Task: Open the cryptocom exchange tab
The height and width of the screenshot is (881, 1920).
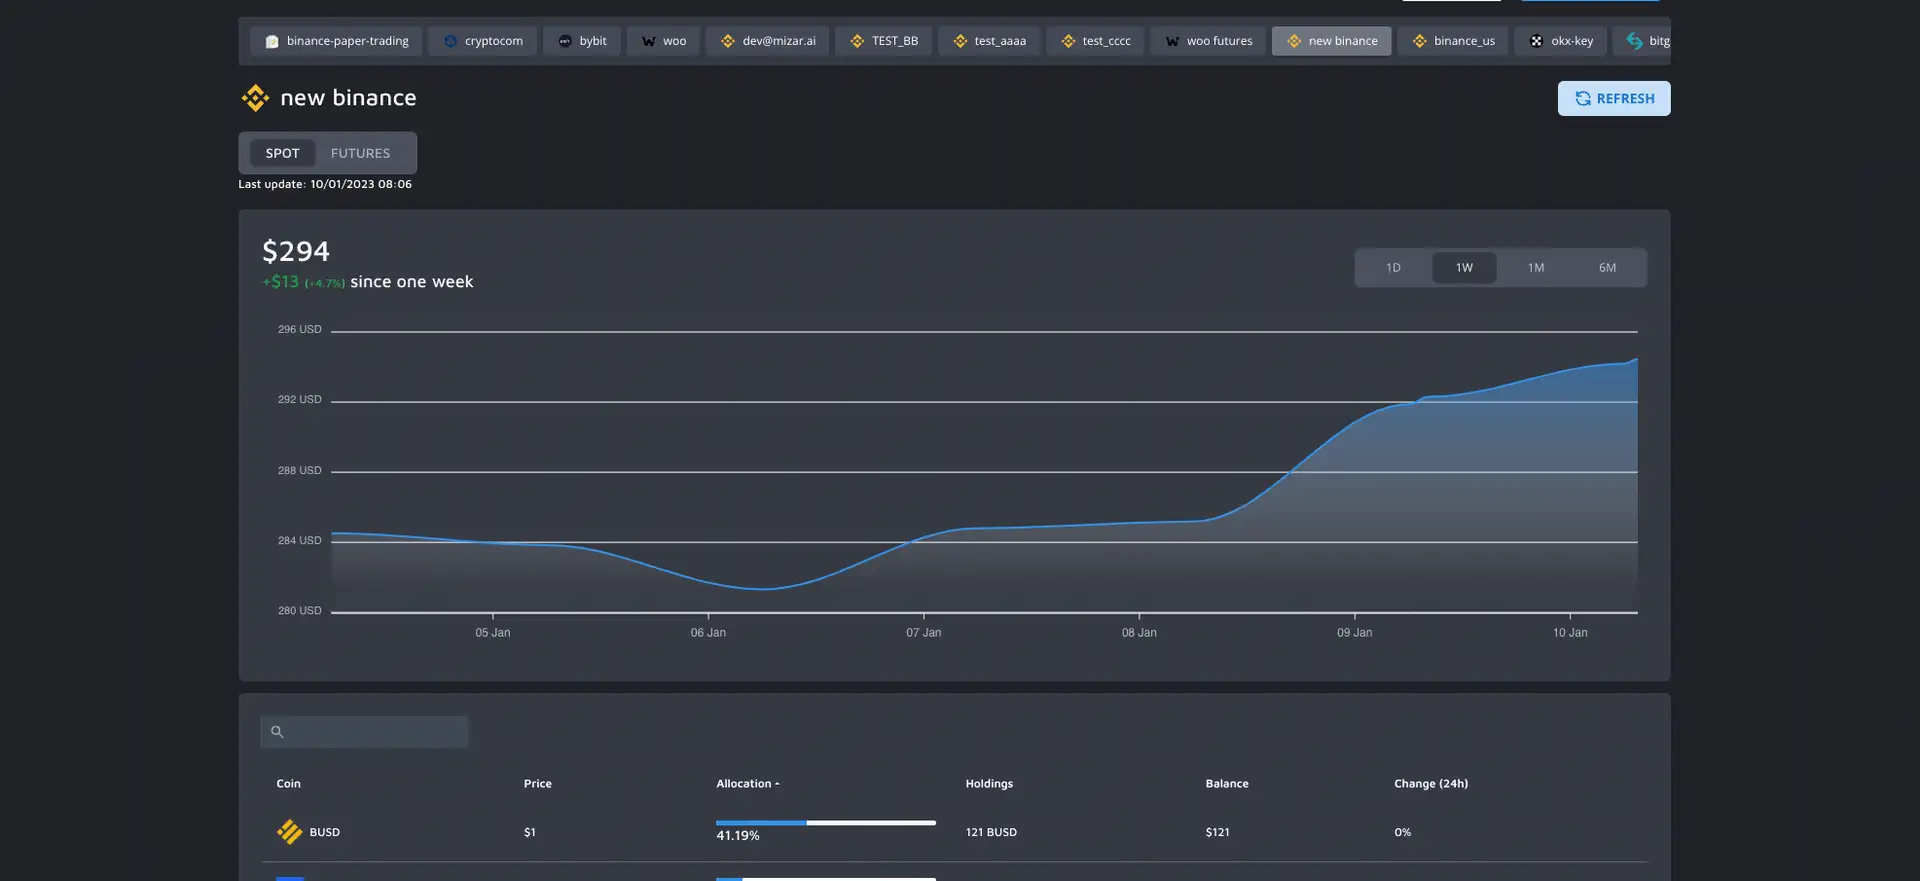Action: pyautogui.click(x=483, y=41)
